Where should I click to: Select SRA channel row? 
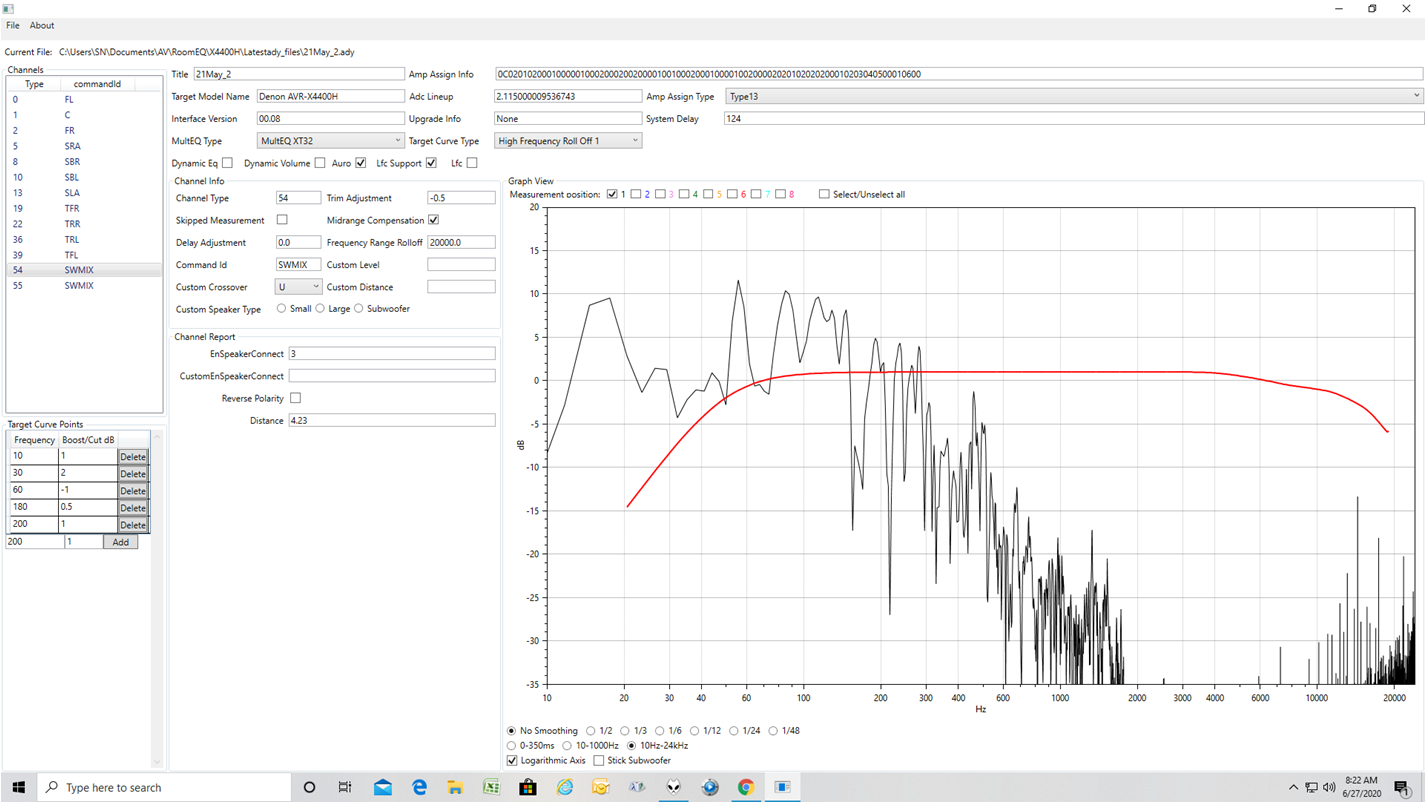84,146
